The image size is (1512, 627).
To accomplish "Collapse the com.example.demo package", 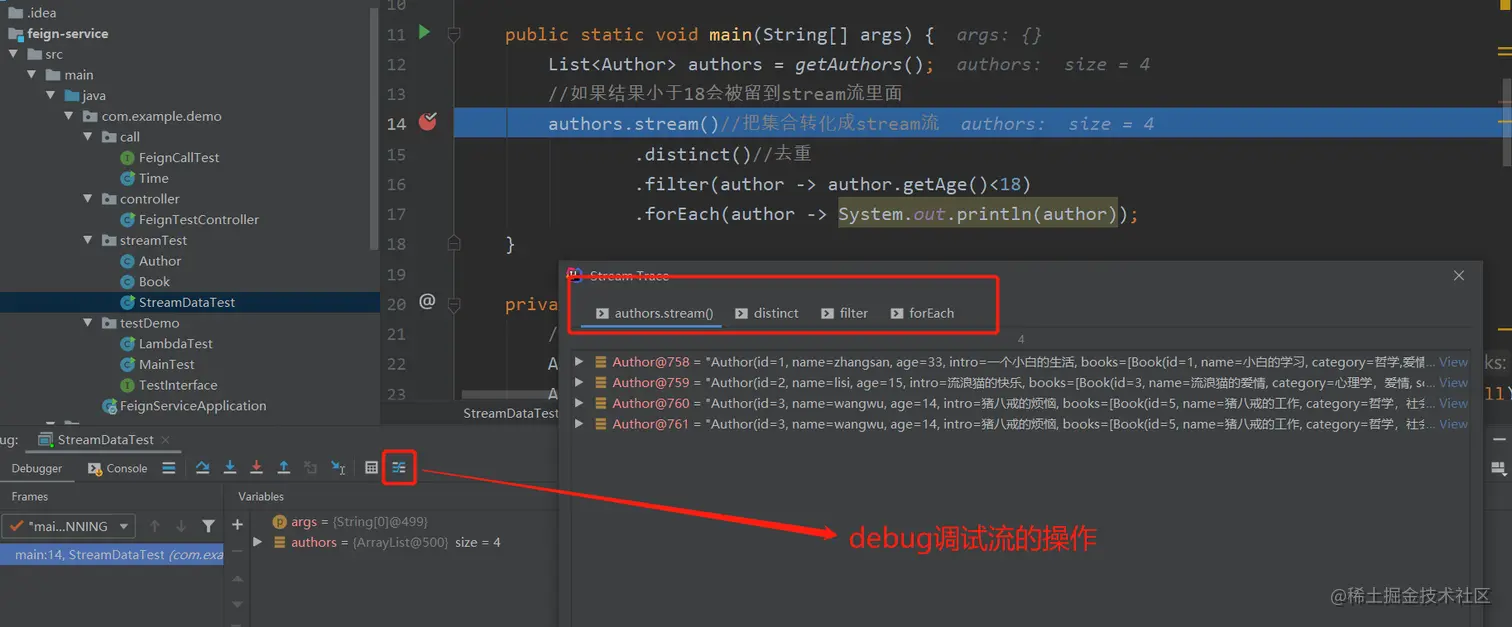I will [69, 116].
